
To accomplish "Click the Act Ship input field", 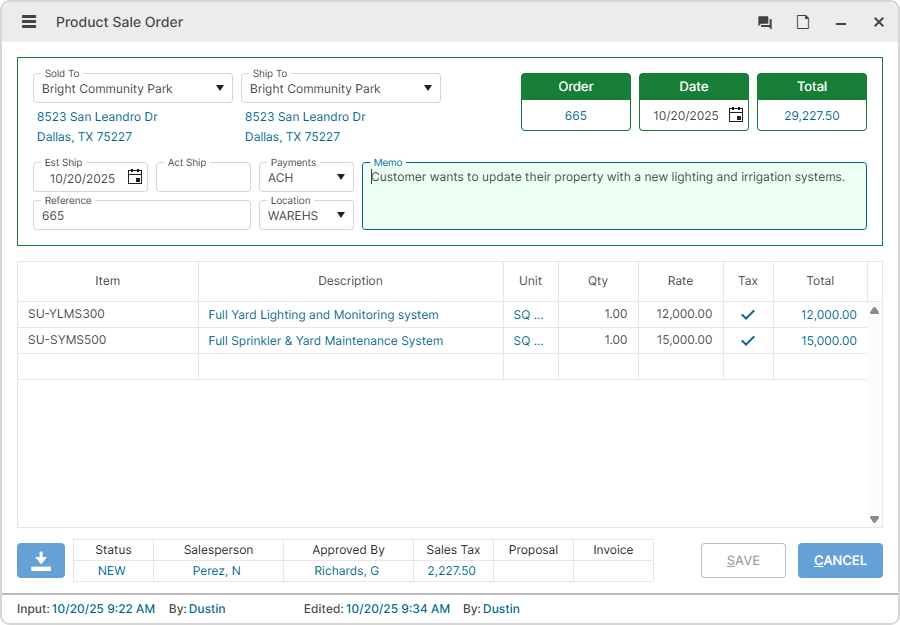I will pos(203,177).
